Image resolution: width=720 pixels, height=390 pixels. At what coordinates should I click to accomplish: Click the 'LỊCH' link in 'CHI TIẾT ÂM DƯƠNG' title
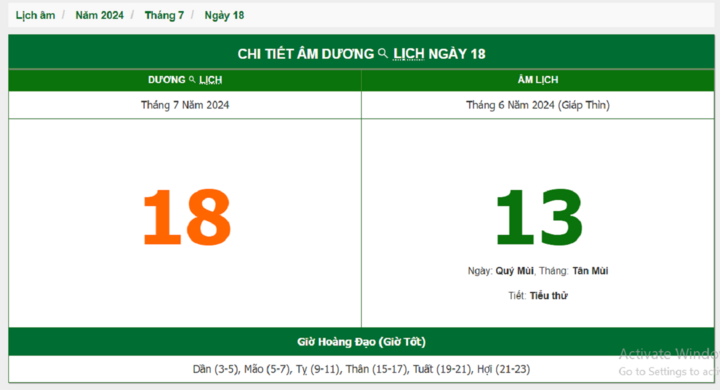(409, 54)
